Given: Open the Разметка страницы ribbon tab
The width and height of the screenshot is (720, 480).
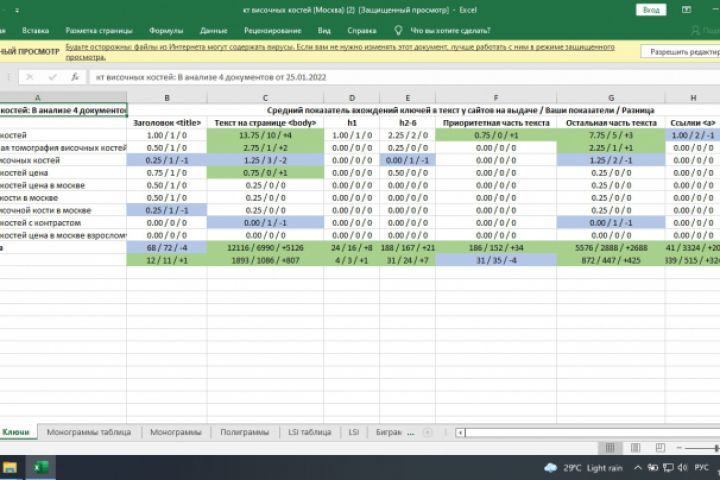Looking at the screenshot, I should [x=99, y=30].
